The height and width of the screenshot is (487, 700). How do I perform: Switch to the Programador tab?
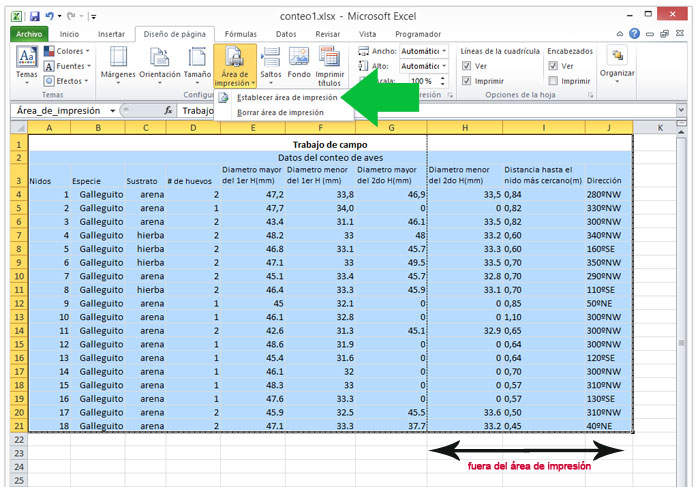418,34
